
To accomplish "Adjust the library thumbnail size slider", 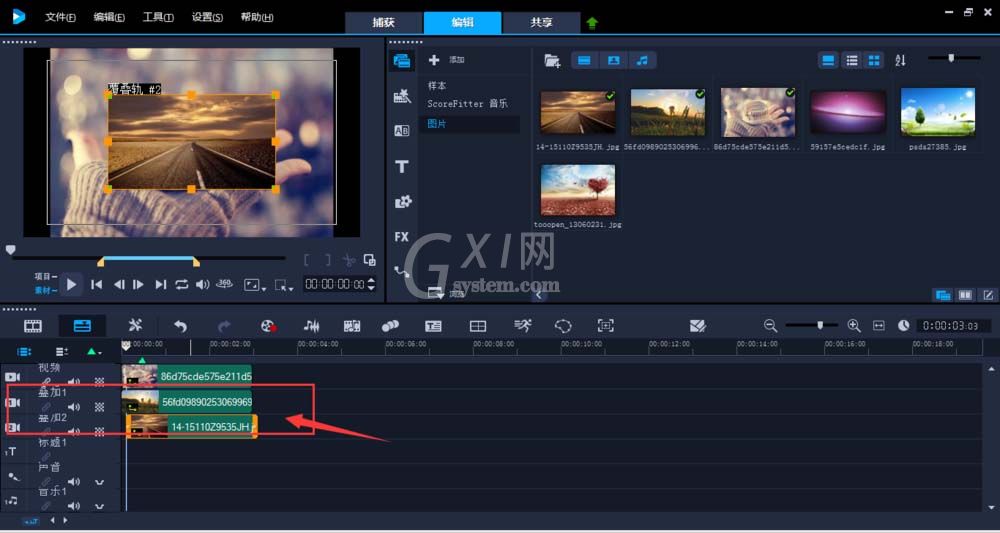I will [953, 58].
